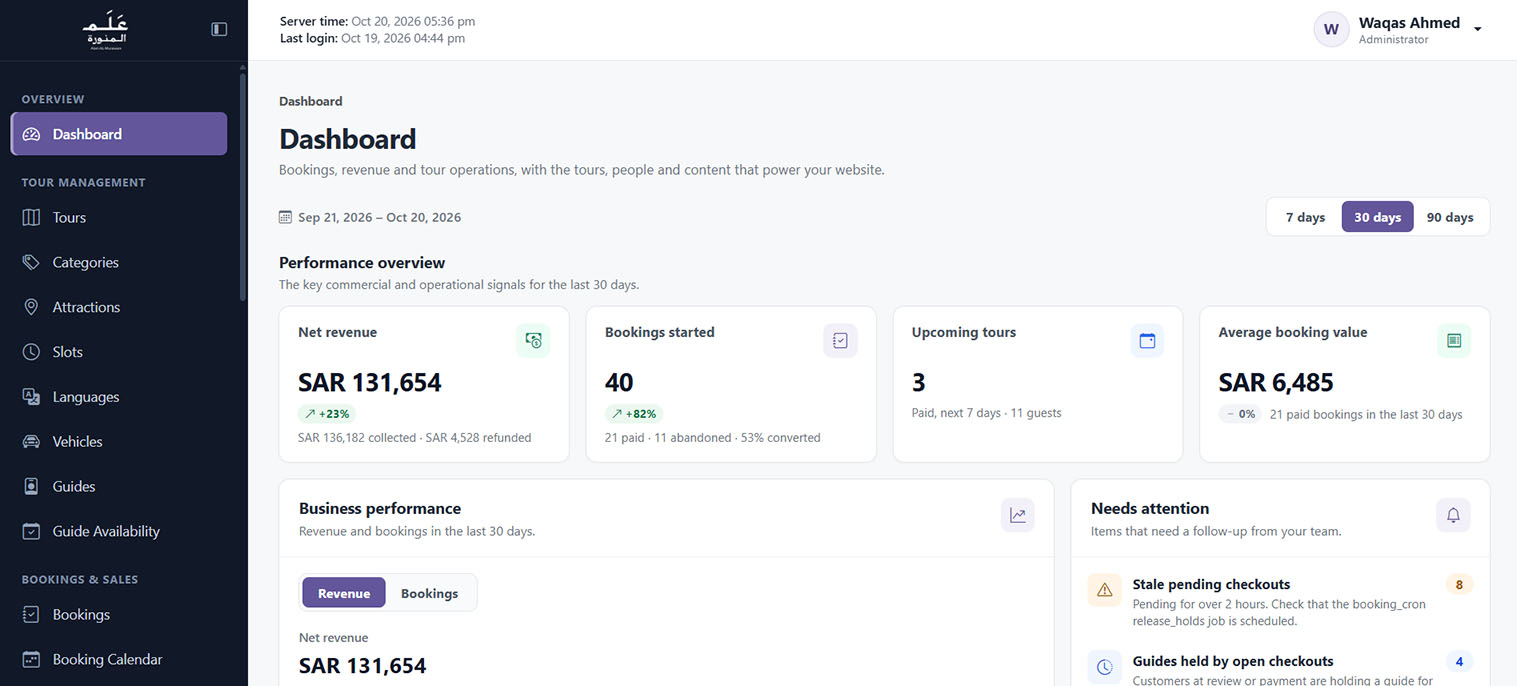Click the Dashboard gauge icon in sidebar
Screen dimensions: 1517x686
click(x=31, y=134)
